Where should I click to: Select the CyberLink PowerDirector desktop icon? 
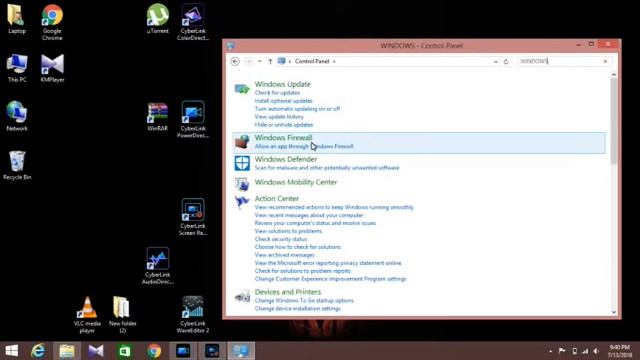[x=193, y=120]
